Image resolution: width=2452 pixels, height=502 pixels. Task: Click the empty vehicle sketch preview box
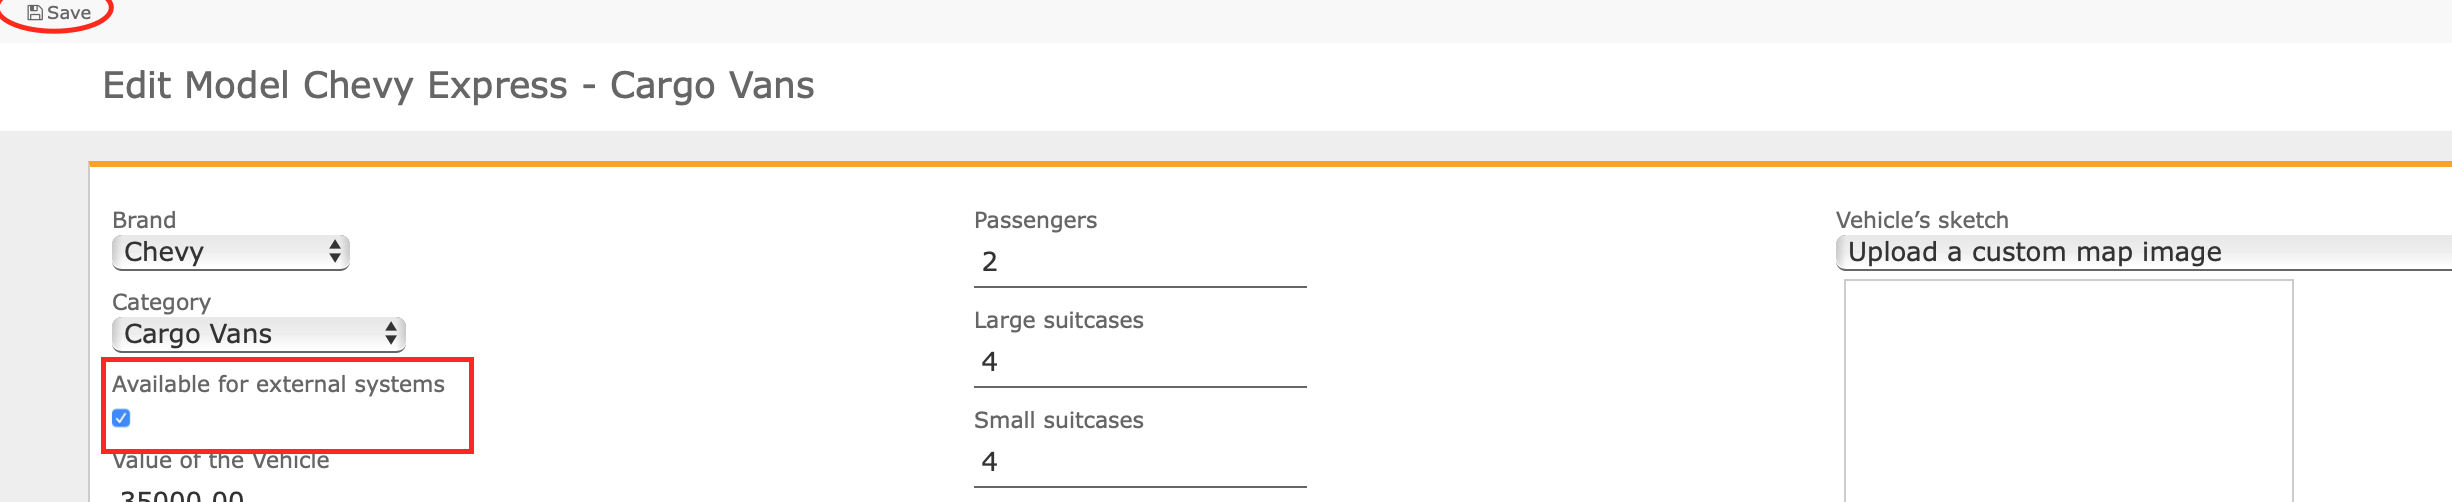click(2068, 391)
